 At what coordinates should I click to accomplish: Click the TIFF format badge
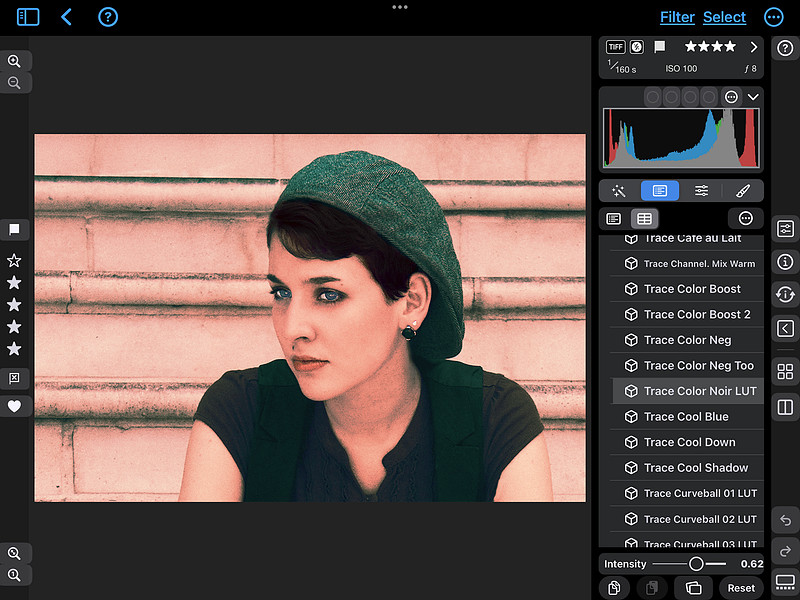tap(615, 47)
